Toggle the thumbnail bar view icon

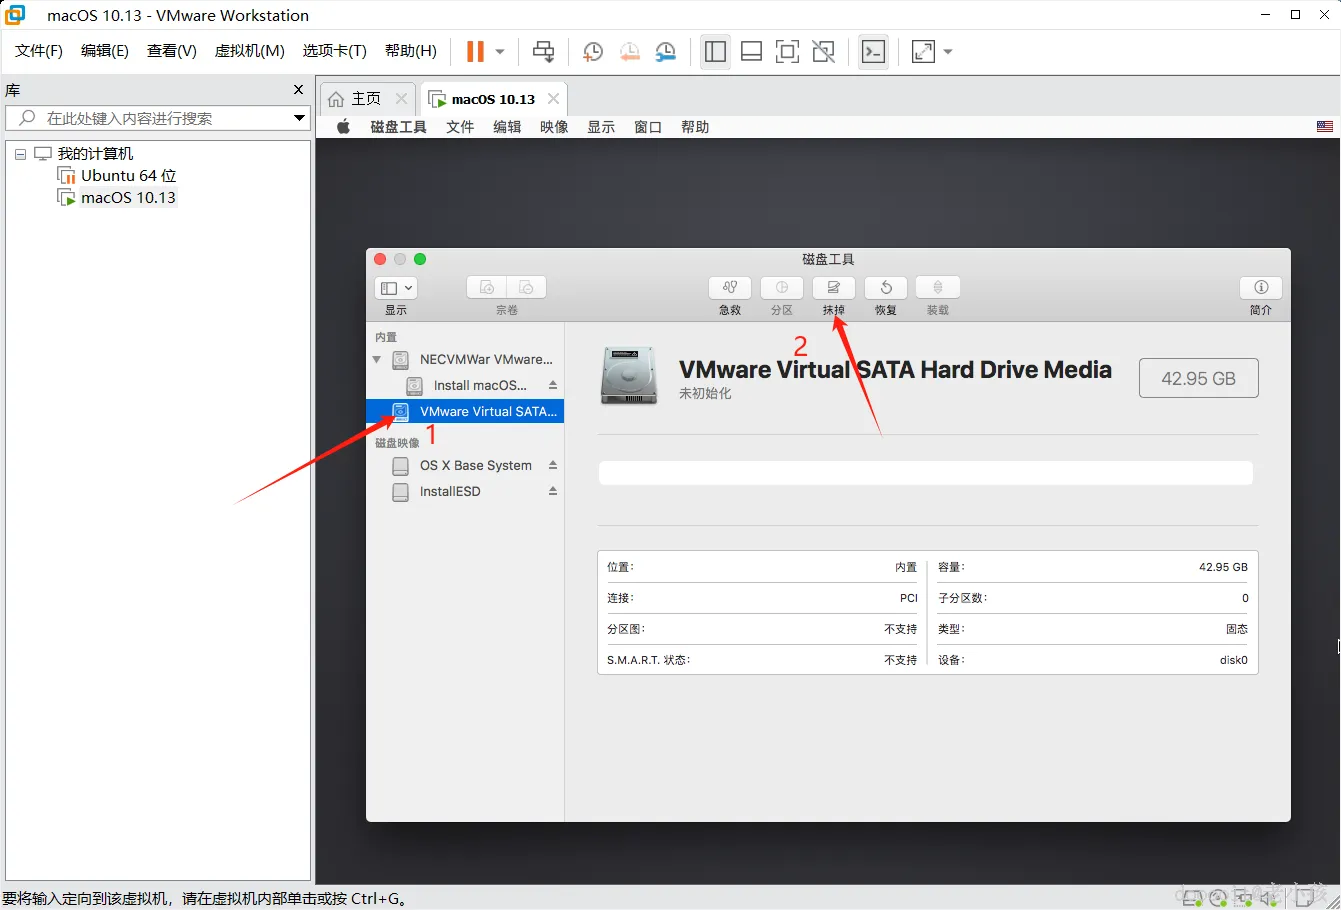click(x=751, y=52)
